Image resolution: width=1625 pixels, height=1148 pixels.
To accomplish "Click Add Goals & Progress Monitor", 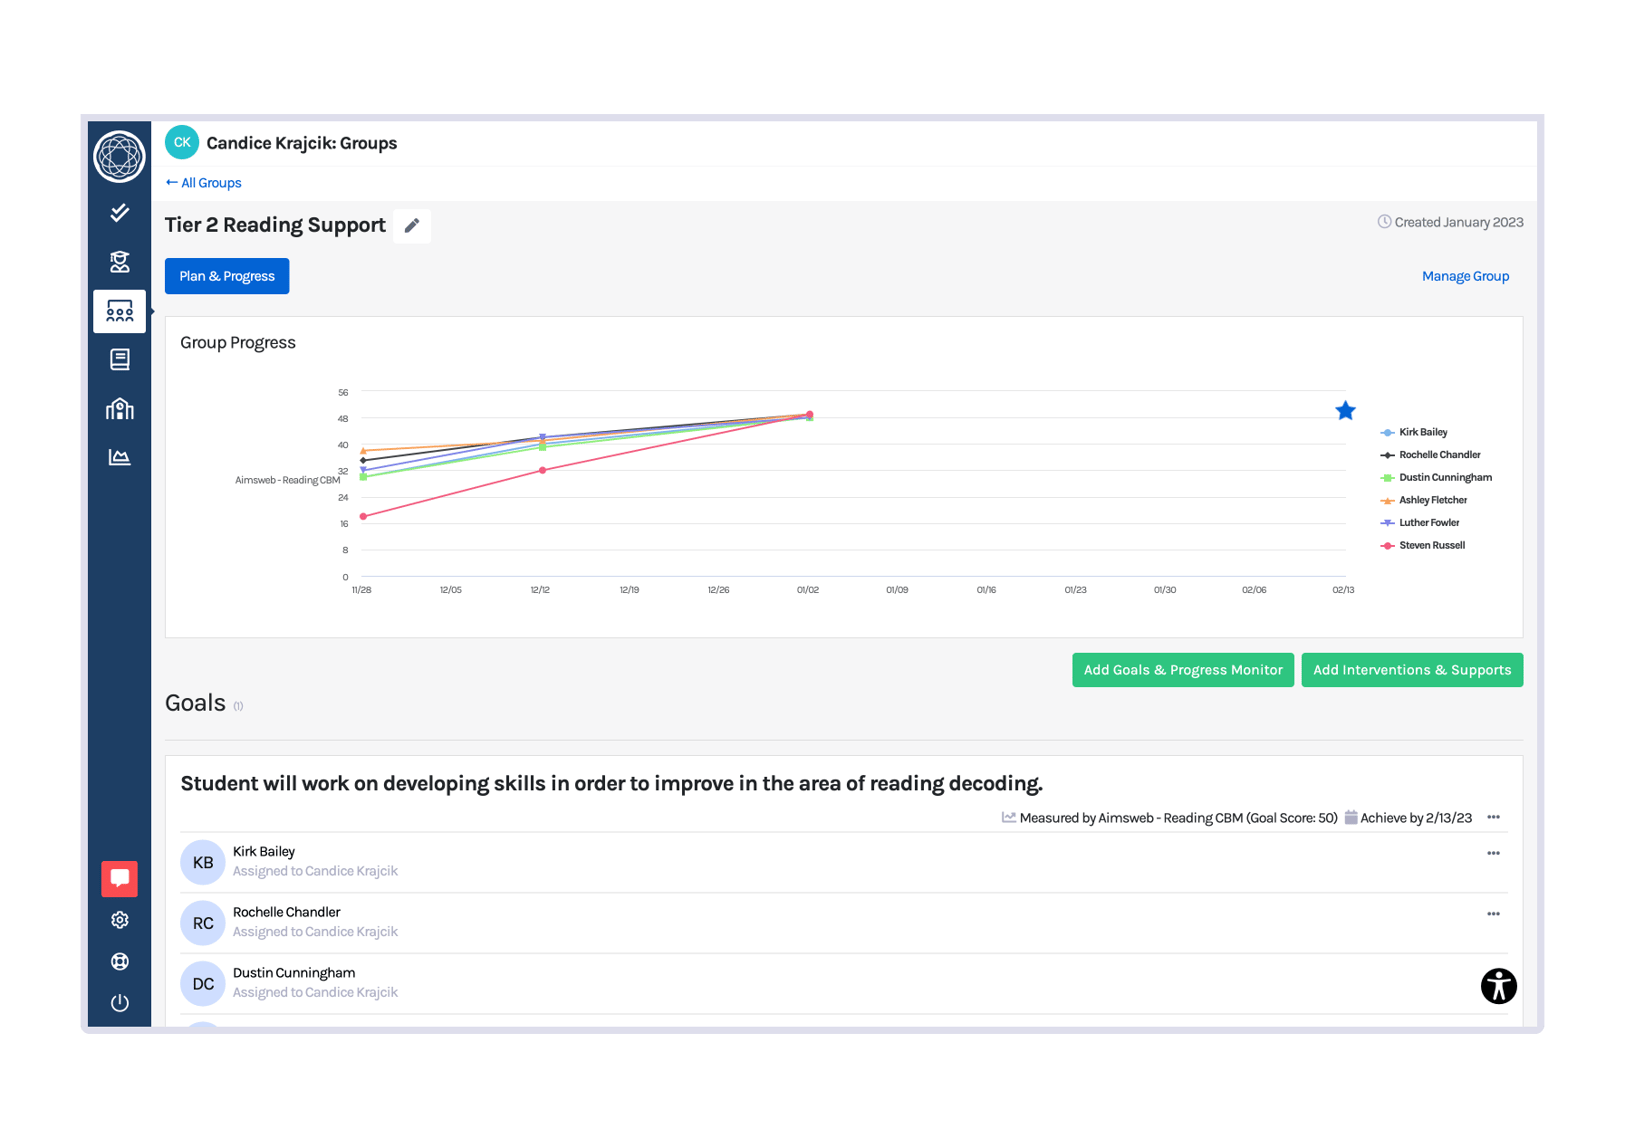I will pyautogui.click(x=1182, y=670).
